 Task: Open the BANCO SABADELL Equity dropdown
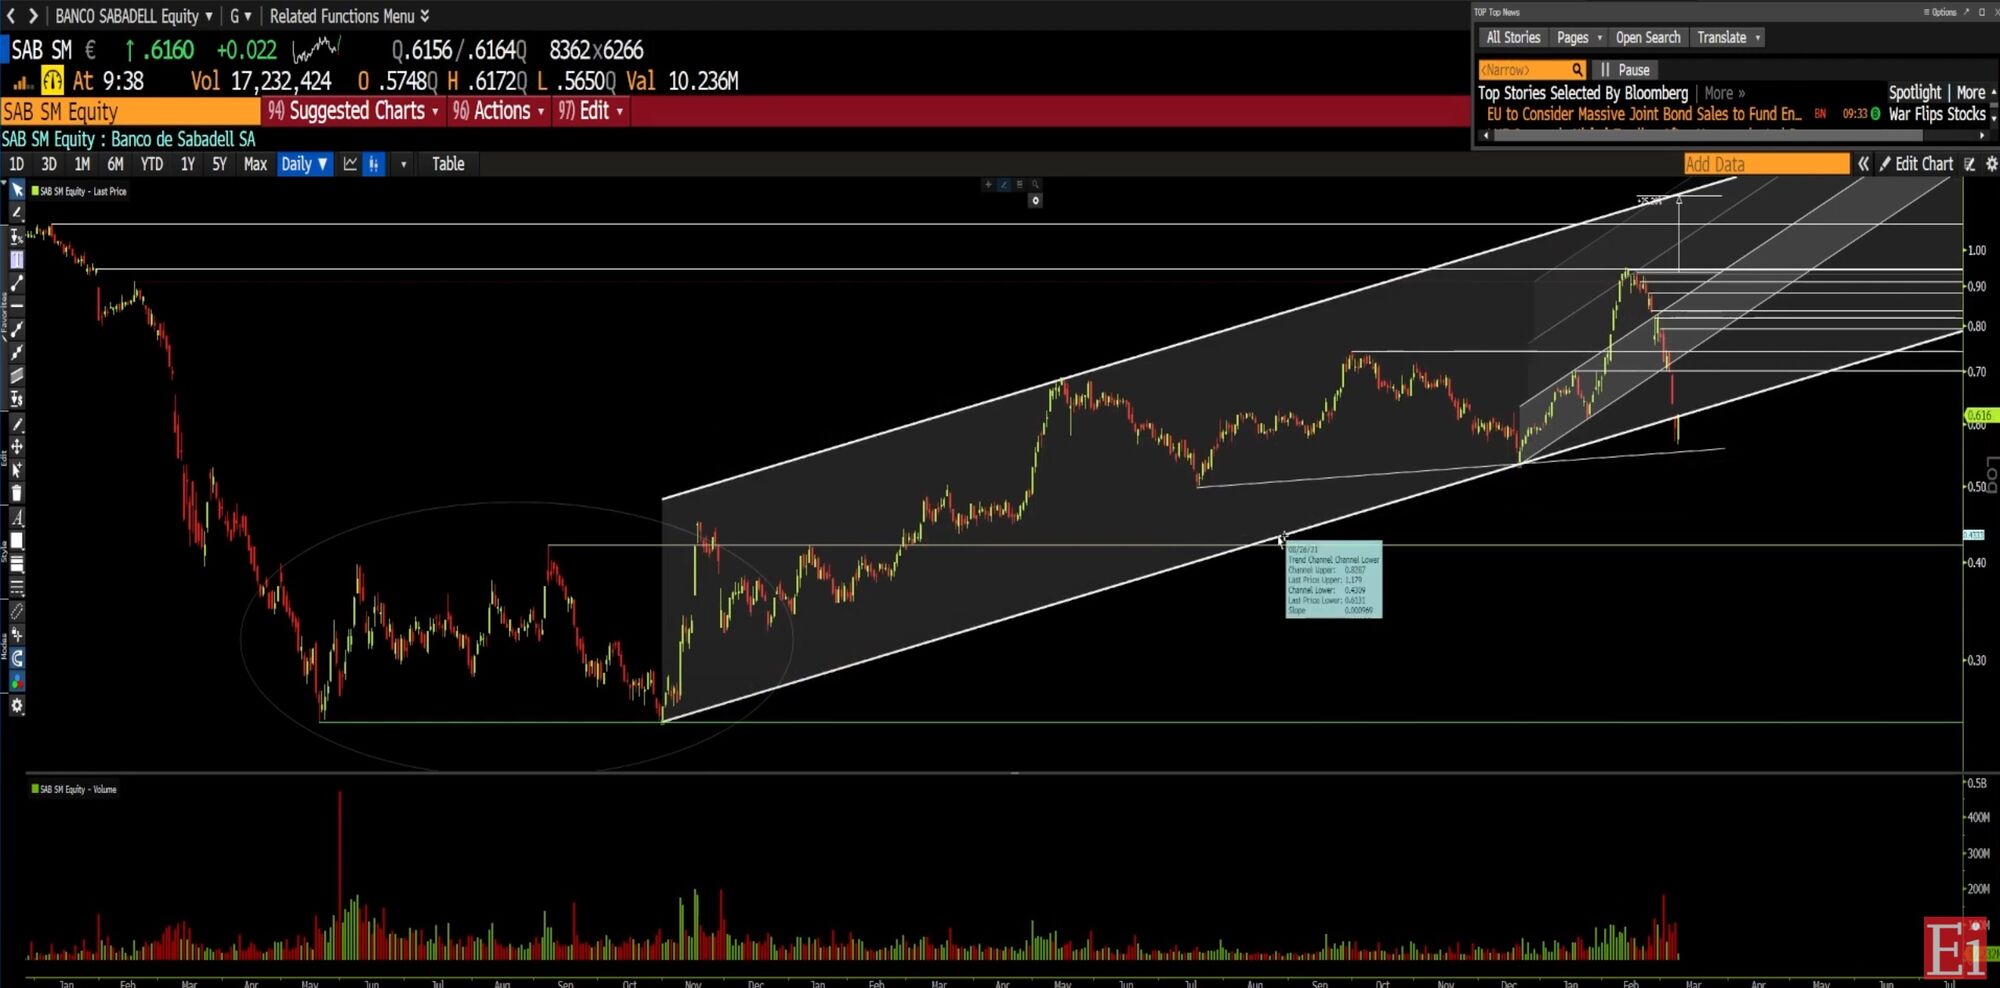coord(134,16)
